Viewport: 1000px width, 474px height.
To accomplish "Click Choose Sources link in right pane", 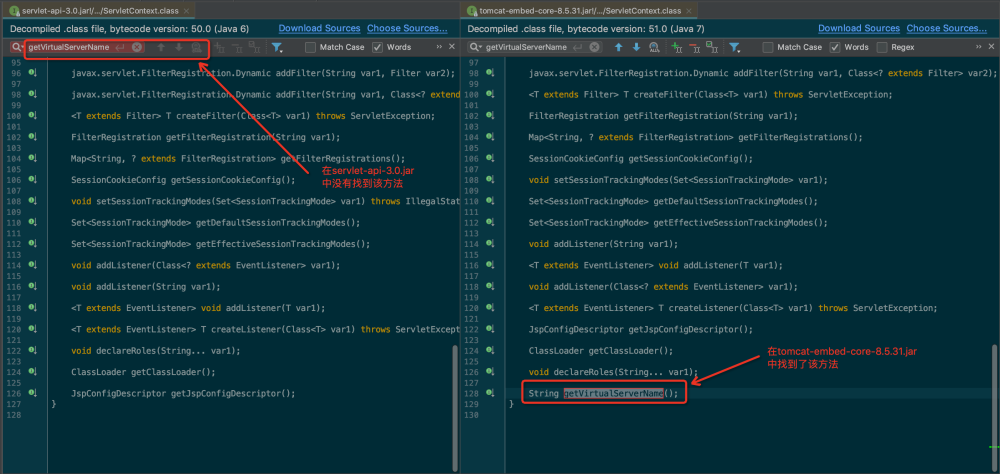I will pyautogui.click(x=946, y=29).
